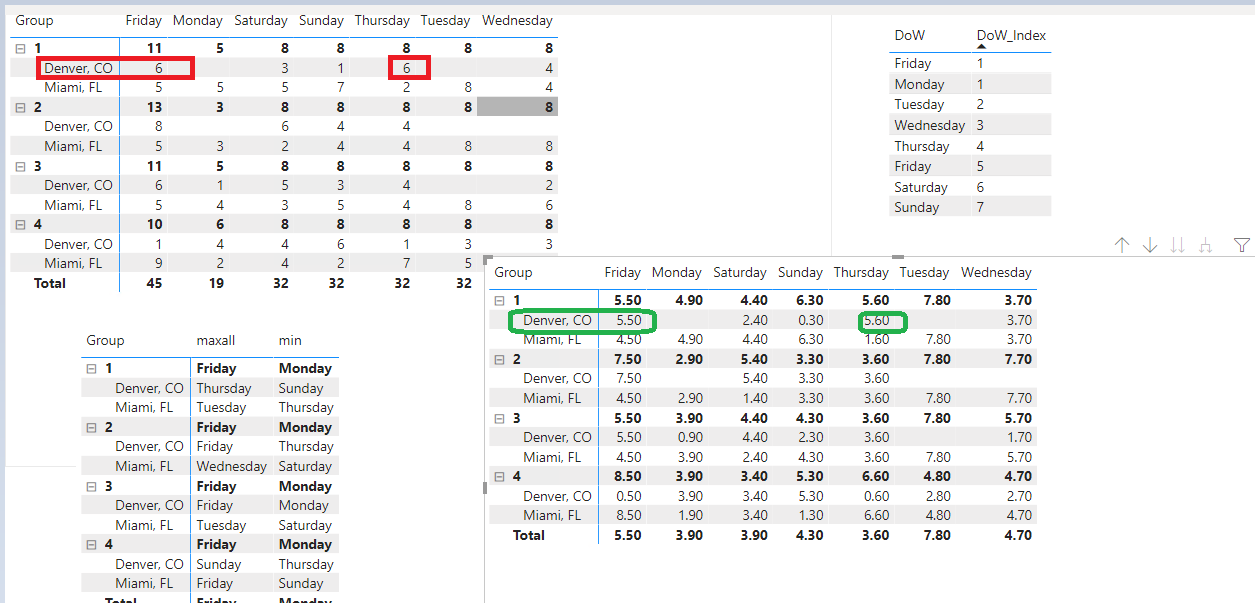Click the 8.50 Friday value for Miami, group 4

pyautogui.click(x=628, y=516)
